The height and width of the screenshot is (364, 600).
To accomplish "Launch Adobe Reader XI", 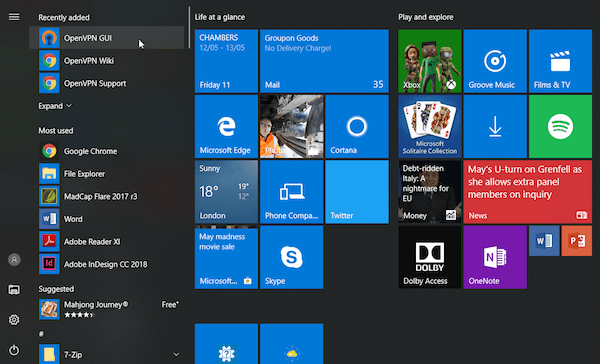I will click(x=106, y=242).
